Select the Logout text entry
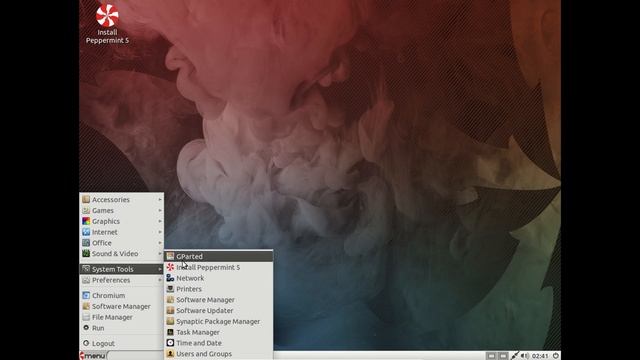Image resolution: width=640 pixels, height=360 pixels. click(103, 343)
